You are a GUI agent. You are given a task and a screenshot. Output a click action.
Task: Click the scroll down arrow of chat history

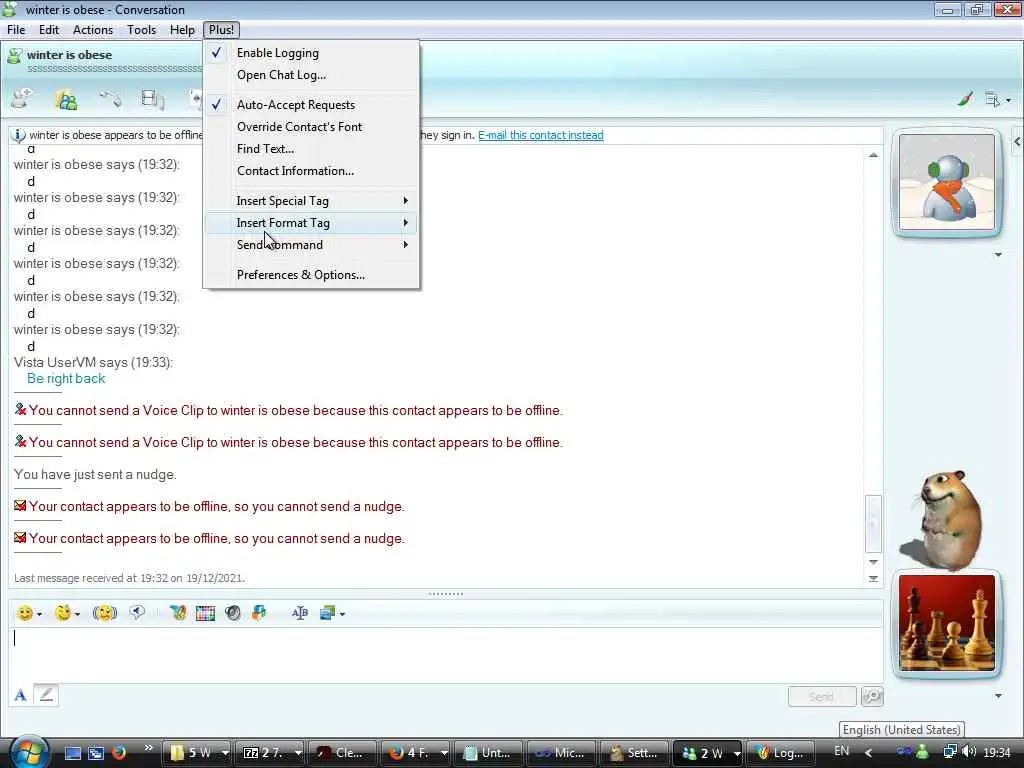coord(873,562)
